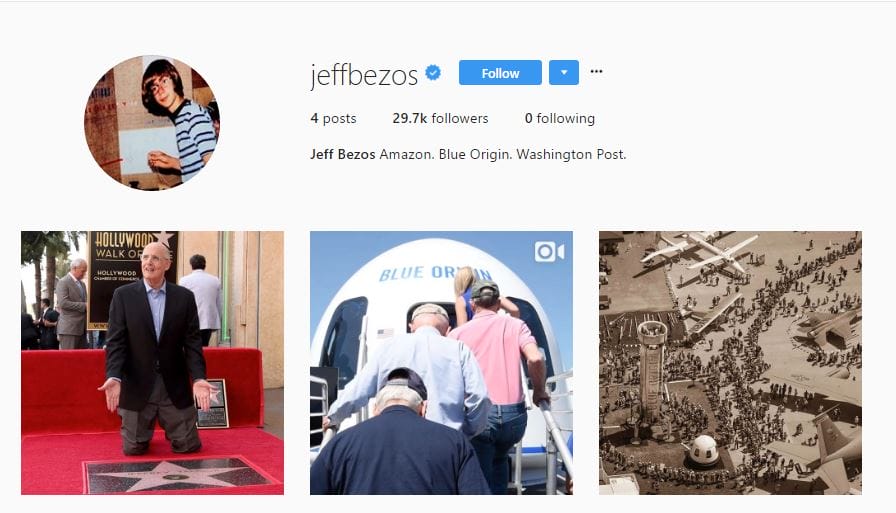The image size is (896, 513).
Task: Select the jeffbezos username heading
Action: coord(364,75)
